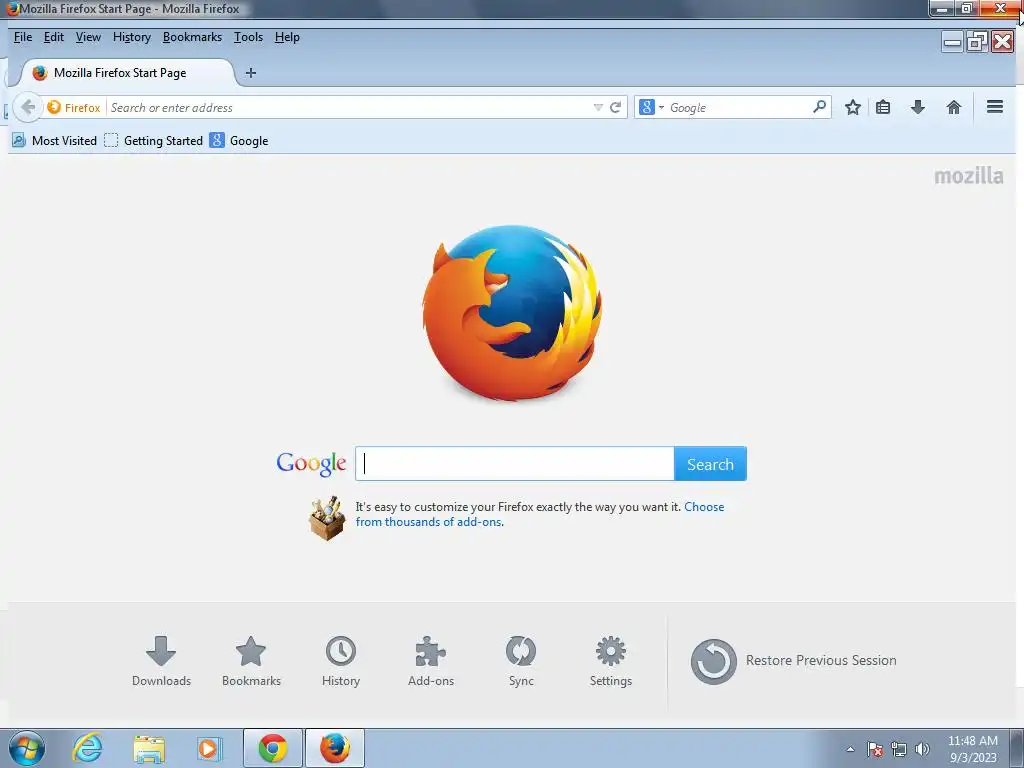
Task: Open the Windows Start menu
Action: pyautogui.click(x=27, y=748)
